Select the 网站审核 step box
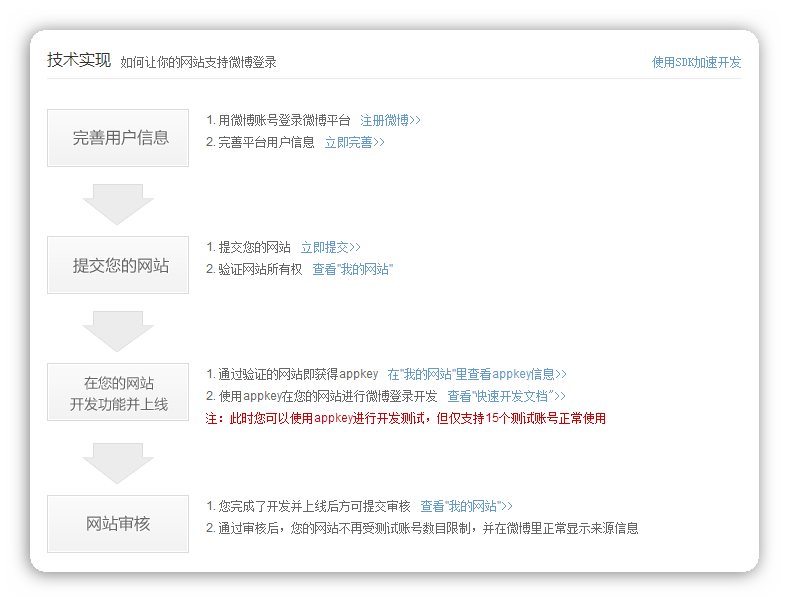 [x=118, y=524]
